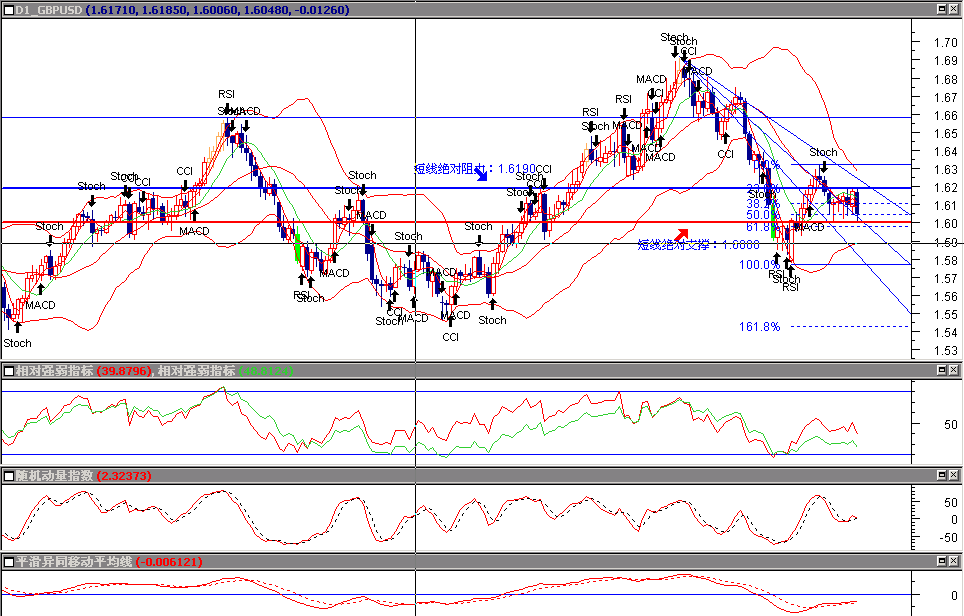
Task: Maximize the D1_GBPUSD main chart panel
Action: 940,9
